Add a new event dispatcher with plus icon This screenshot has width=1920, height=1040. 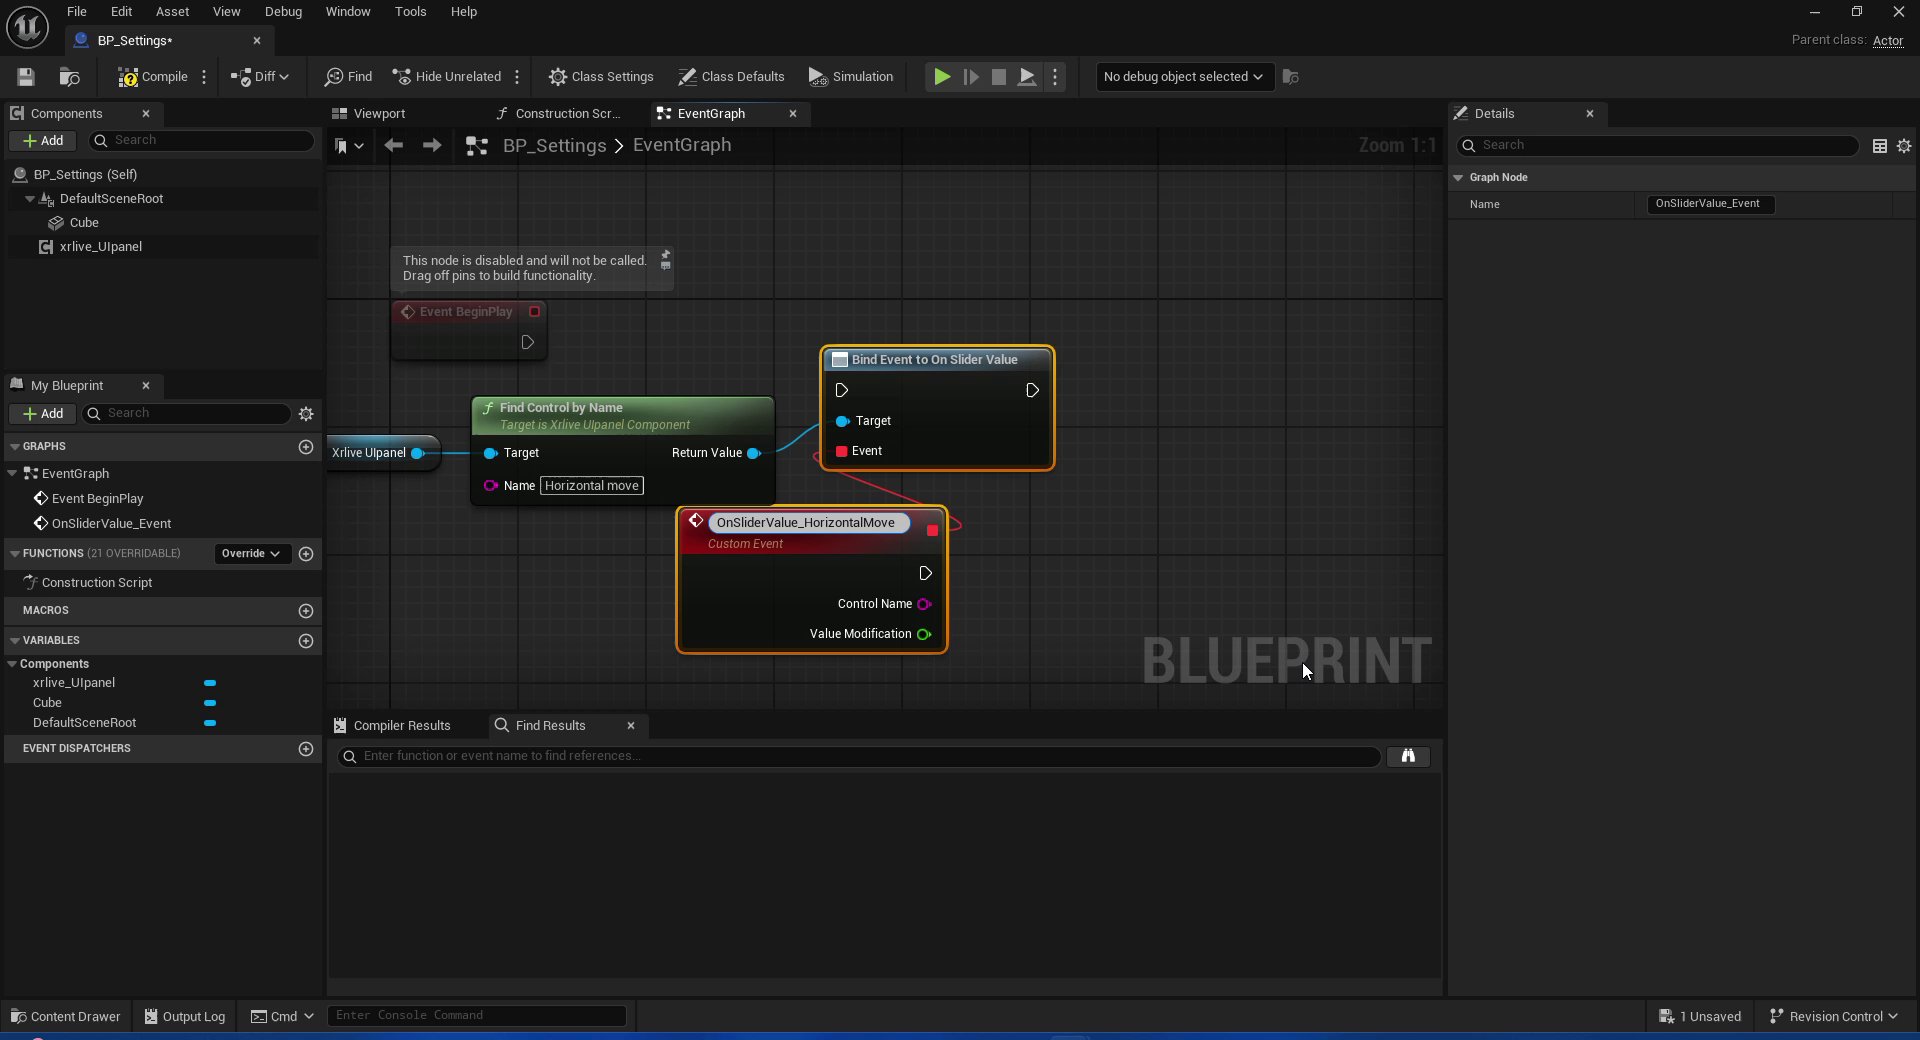[306, 749]
